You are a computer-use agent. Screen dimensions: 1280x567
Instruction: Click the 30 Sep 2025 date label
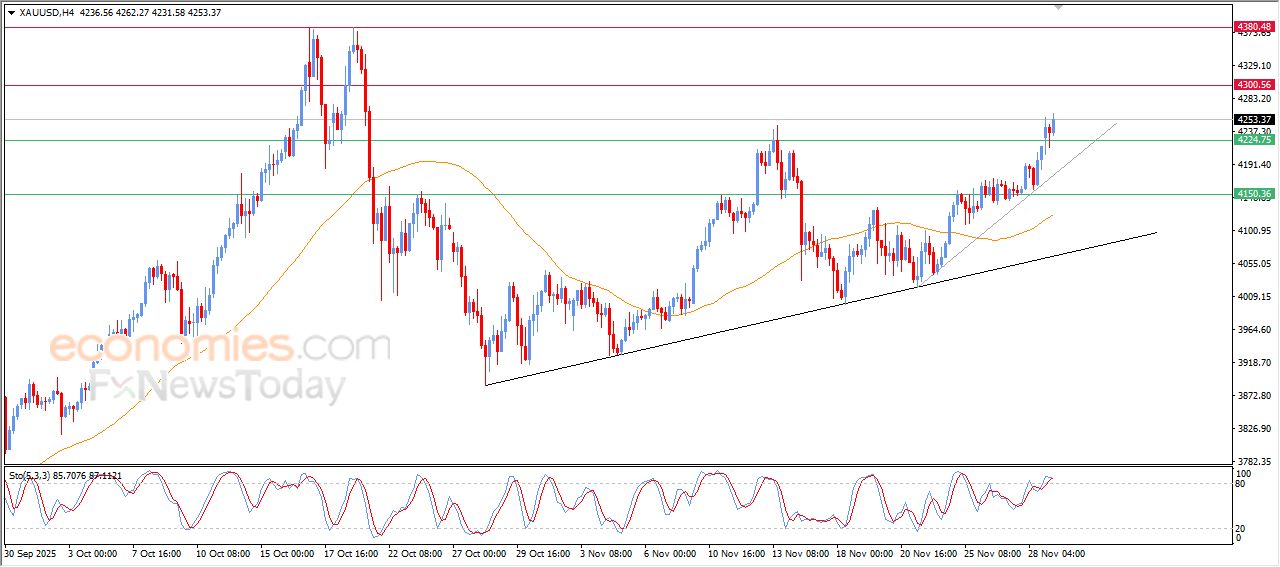click(32, 552)
